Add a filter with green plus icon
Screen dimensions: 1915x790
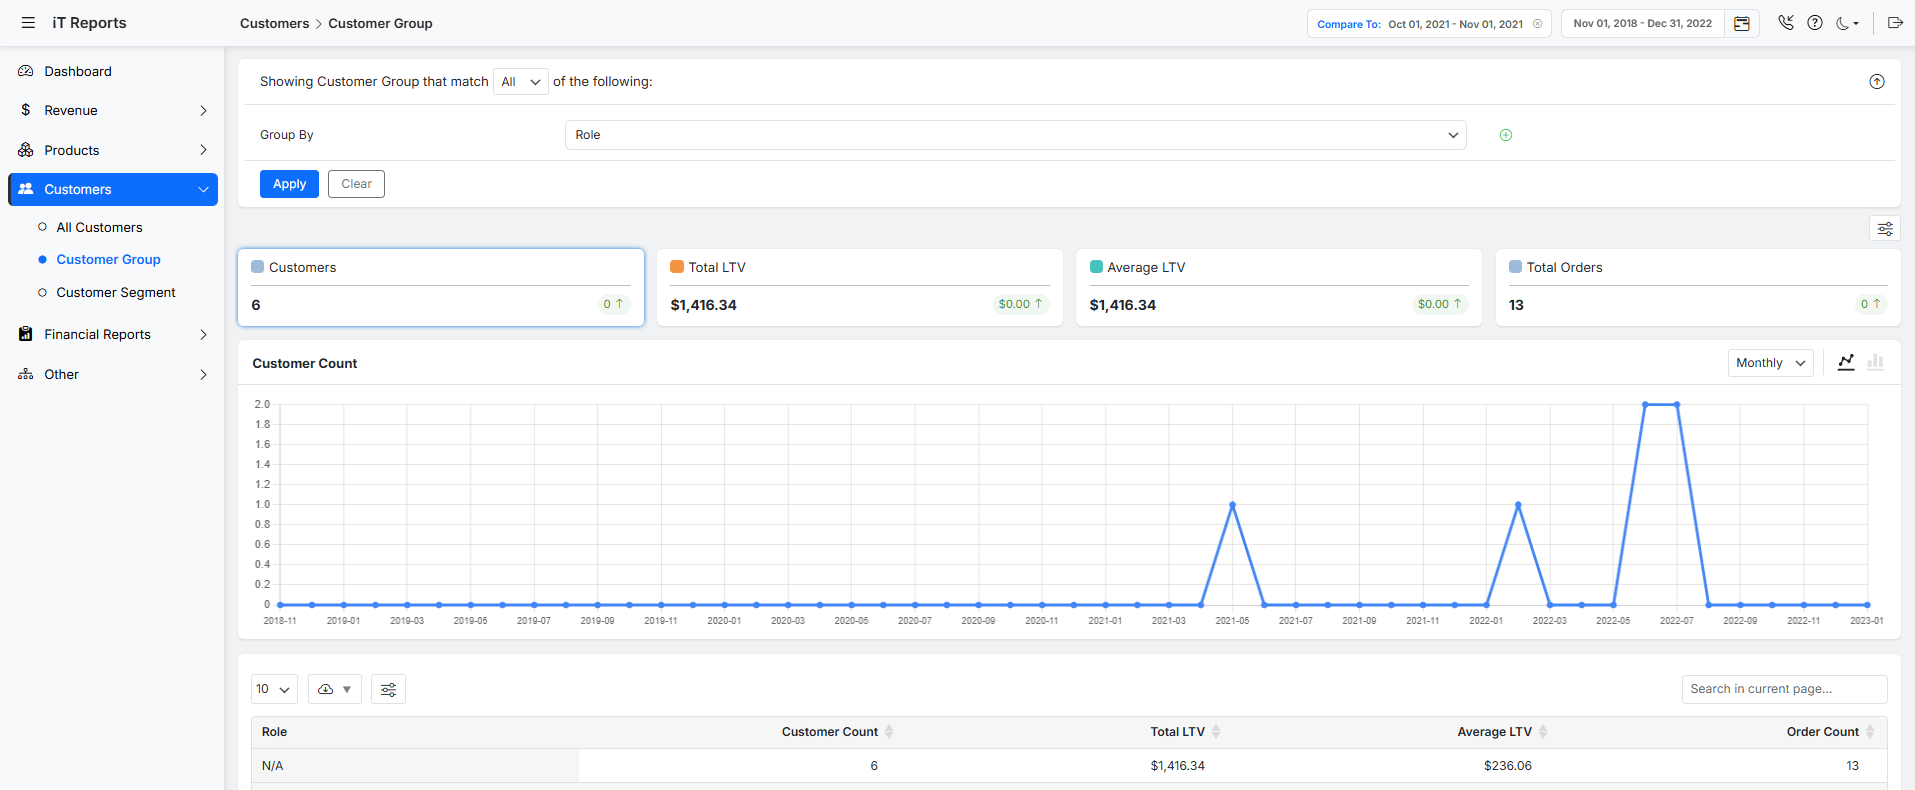click(1505, 135)
